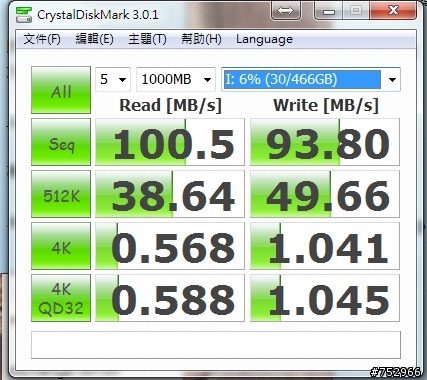This screenshot has width=427, height=380.
Task: Open the test count dropdown showing 5
Action: click(113, 79)
